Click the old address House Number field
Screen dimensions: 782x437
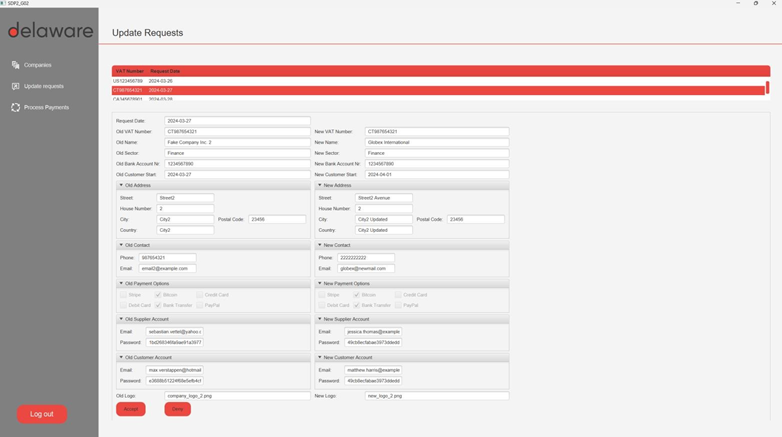185,209
